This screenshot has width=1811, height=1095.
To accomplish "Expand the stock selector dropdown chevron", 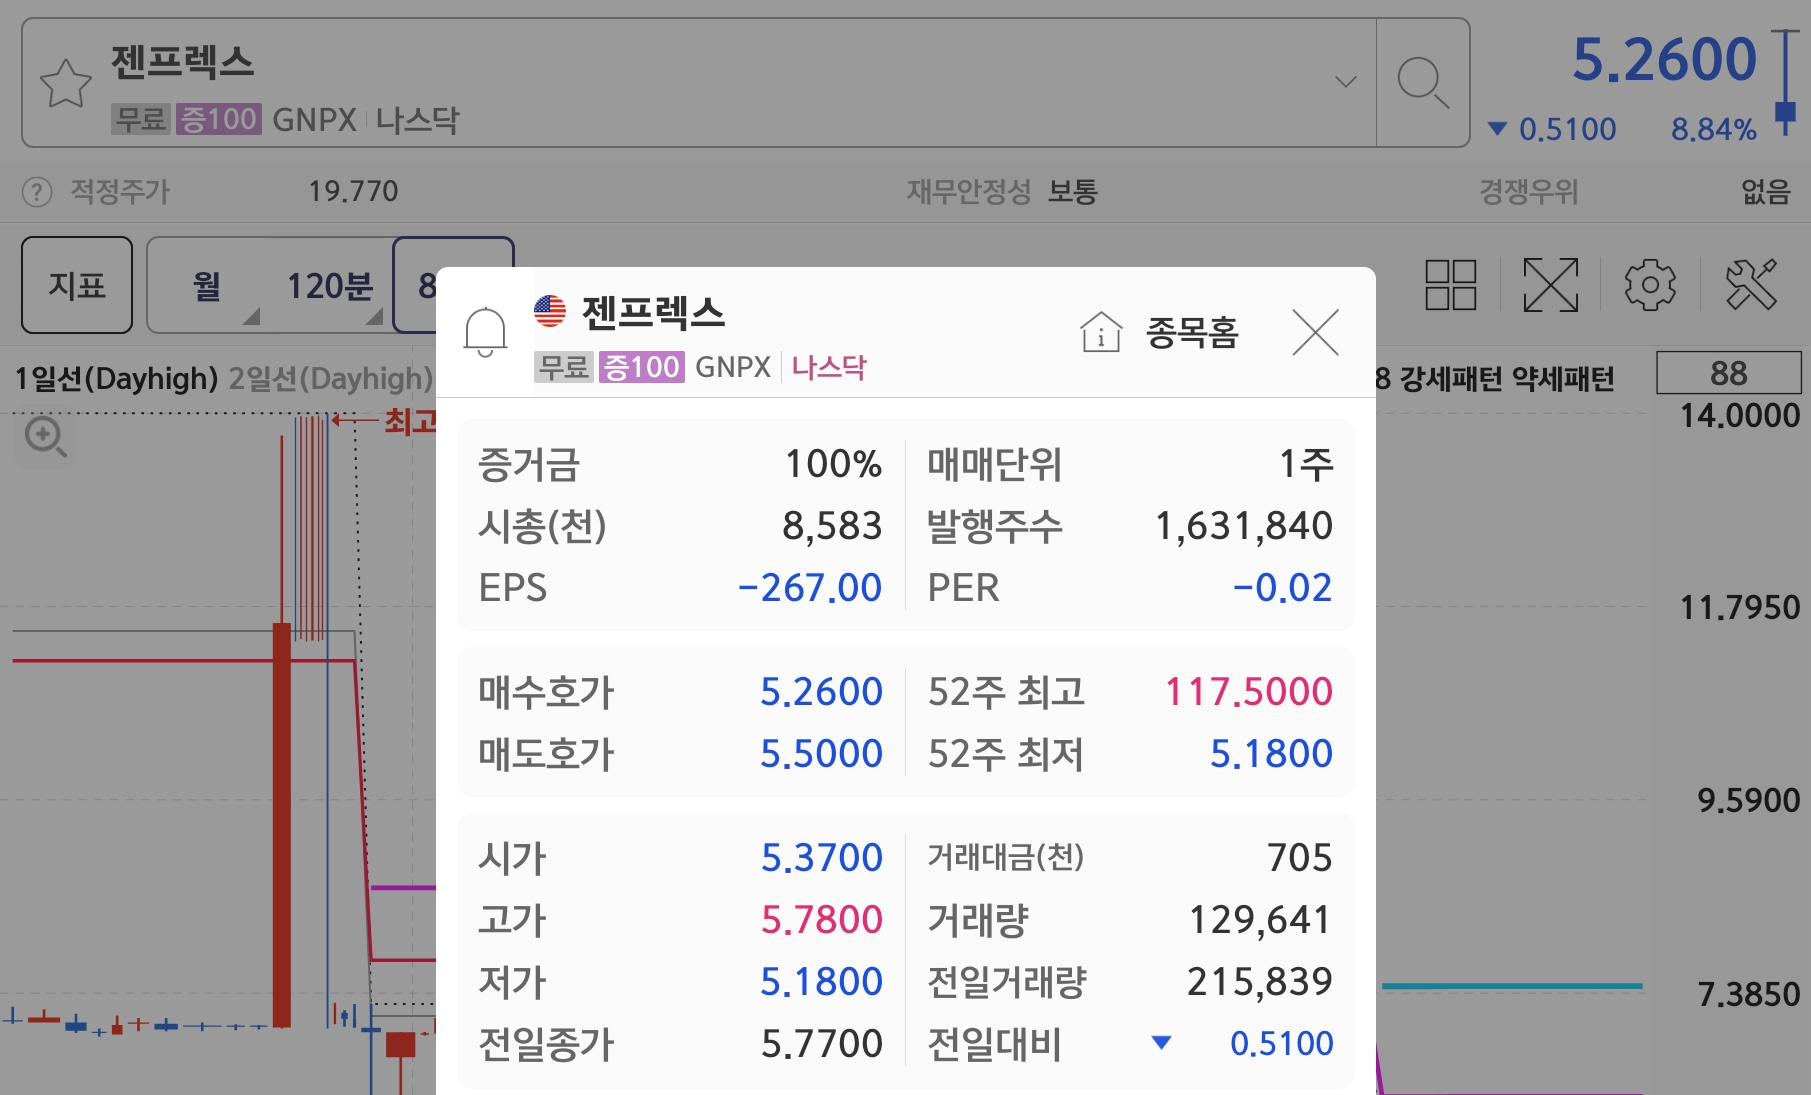I will point(1346,82).
